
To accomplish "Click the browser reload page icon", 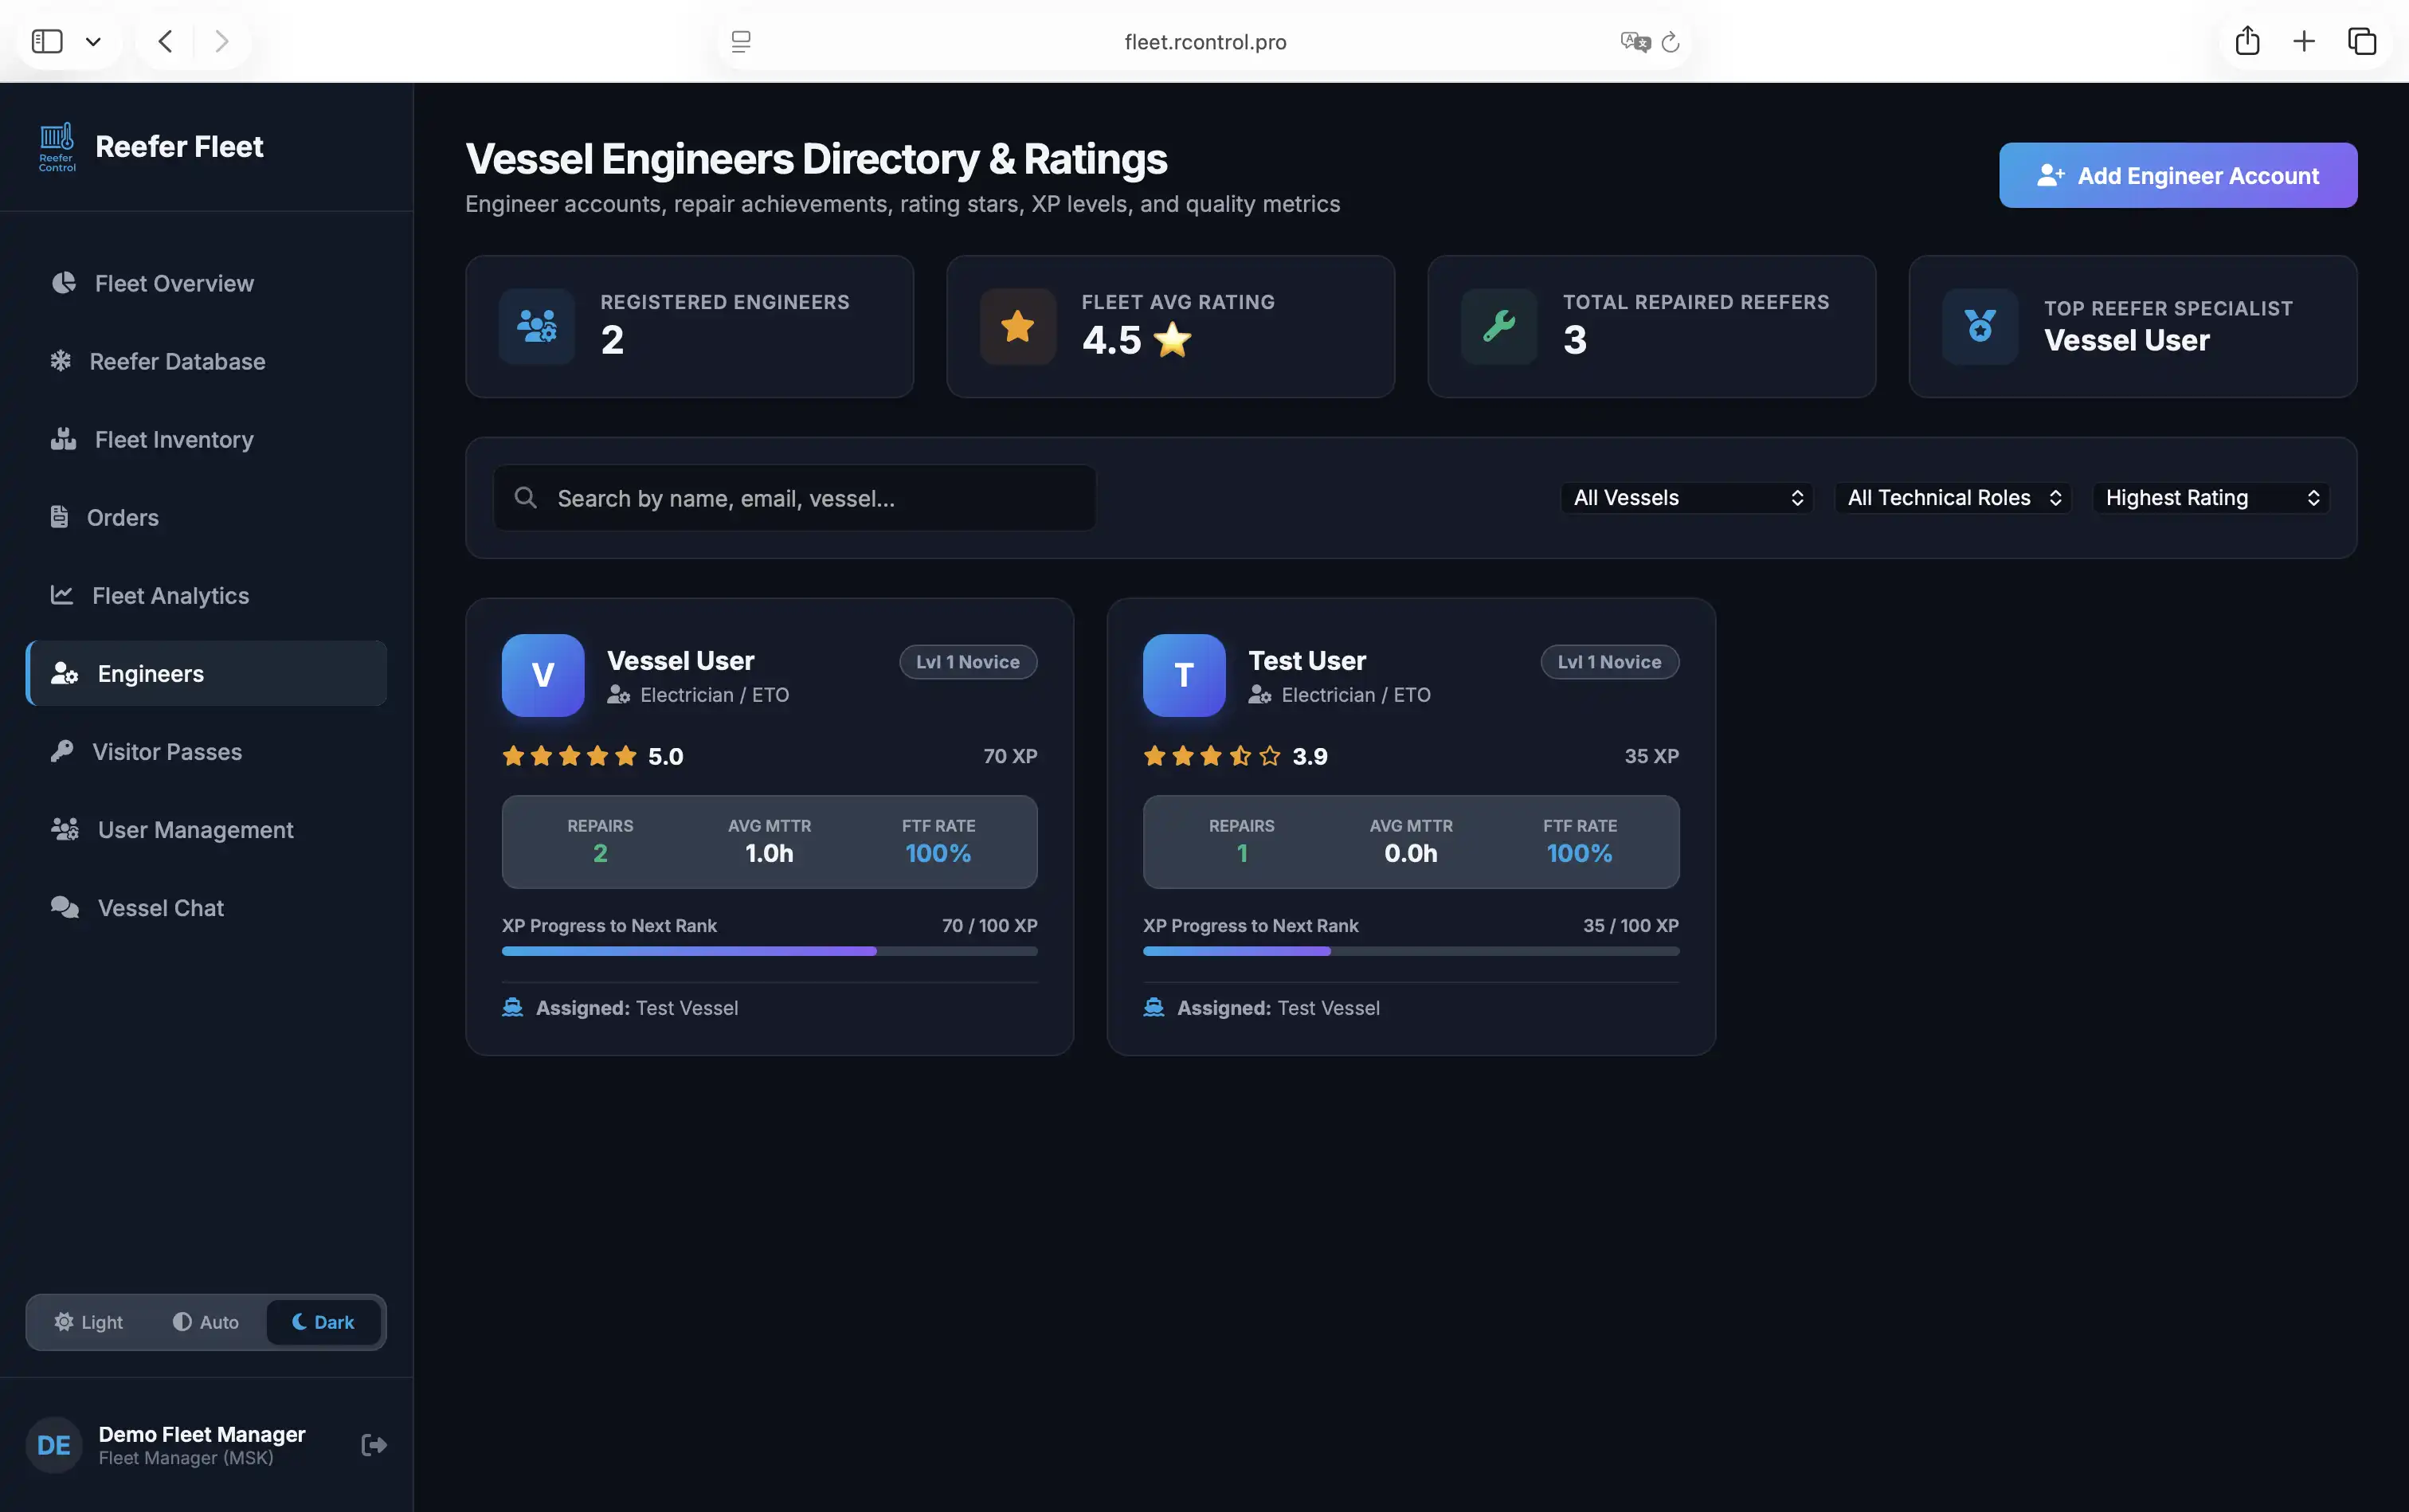I will pyautogui.click(x=1670, y=42).
